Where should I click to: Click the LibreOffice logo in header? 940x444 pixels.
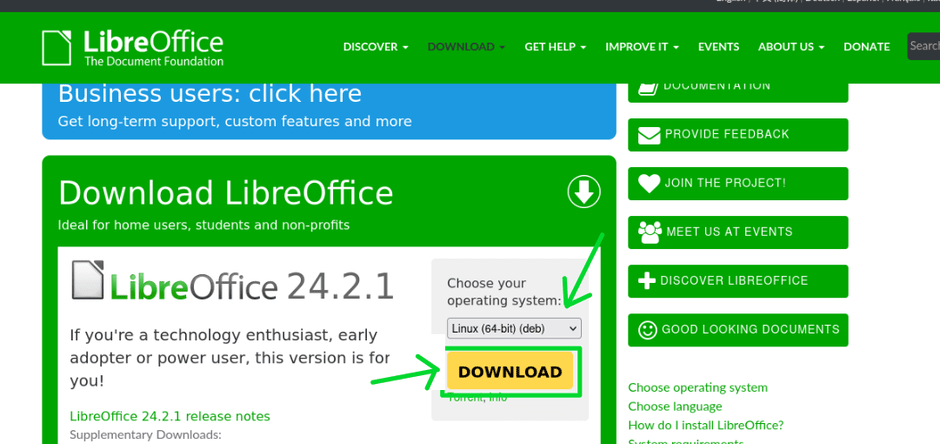pyautogui.click(x=132, y=48)
